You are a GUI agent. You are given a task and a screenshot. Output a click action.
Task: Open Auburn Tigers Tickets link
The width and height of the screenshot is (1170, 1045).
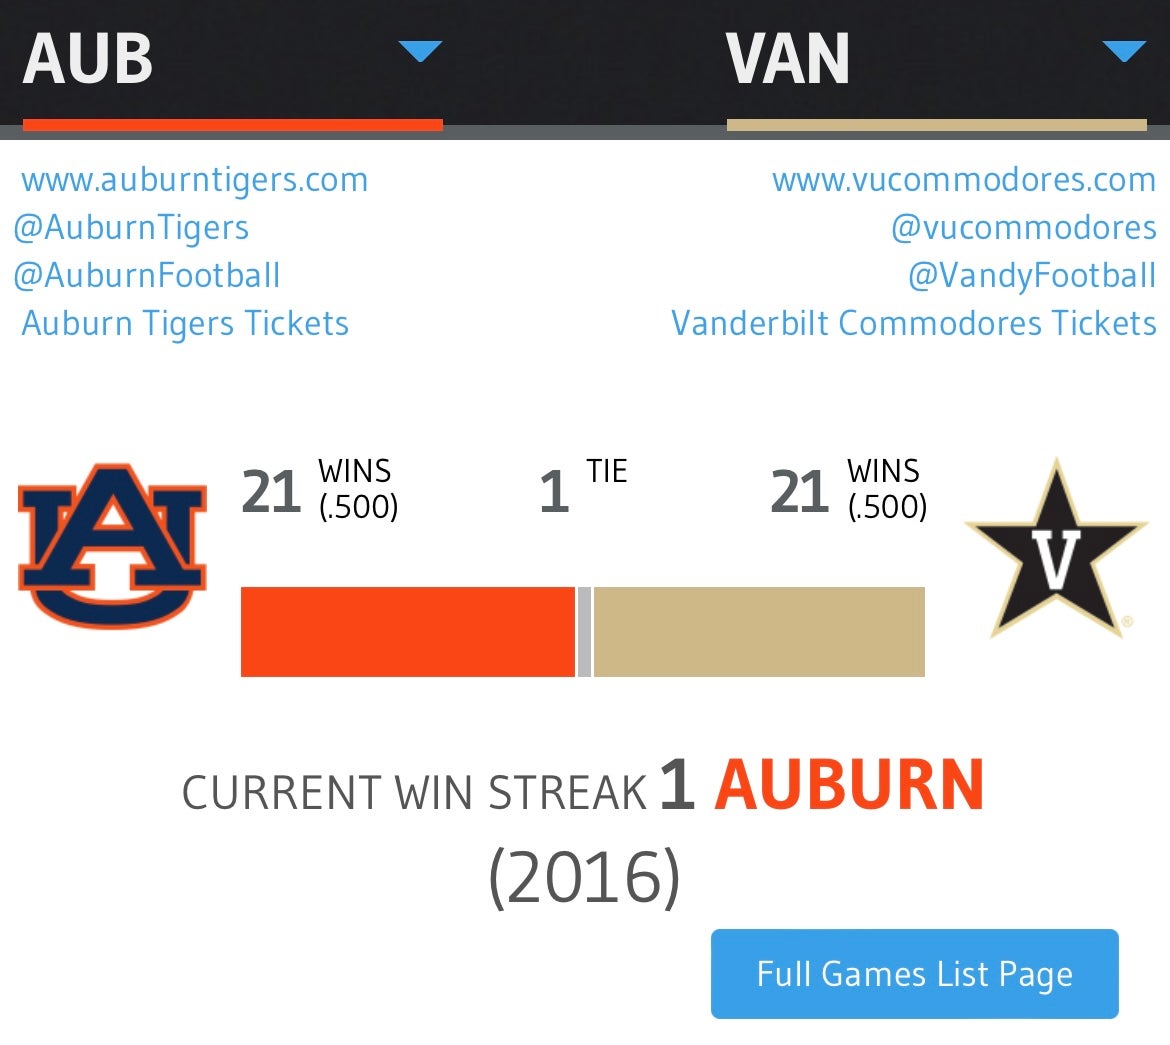coord(186,324)
